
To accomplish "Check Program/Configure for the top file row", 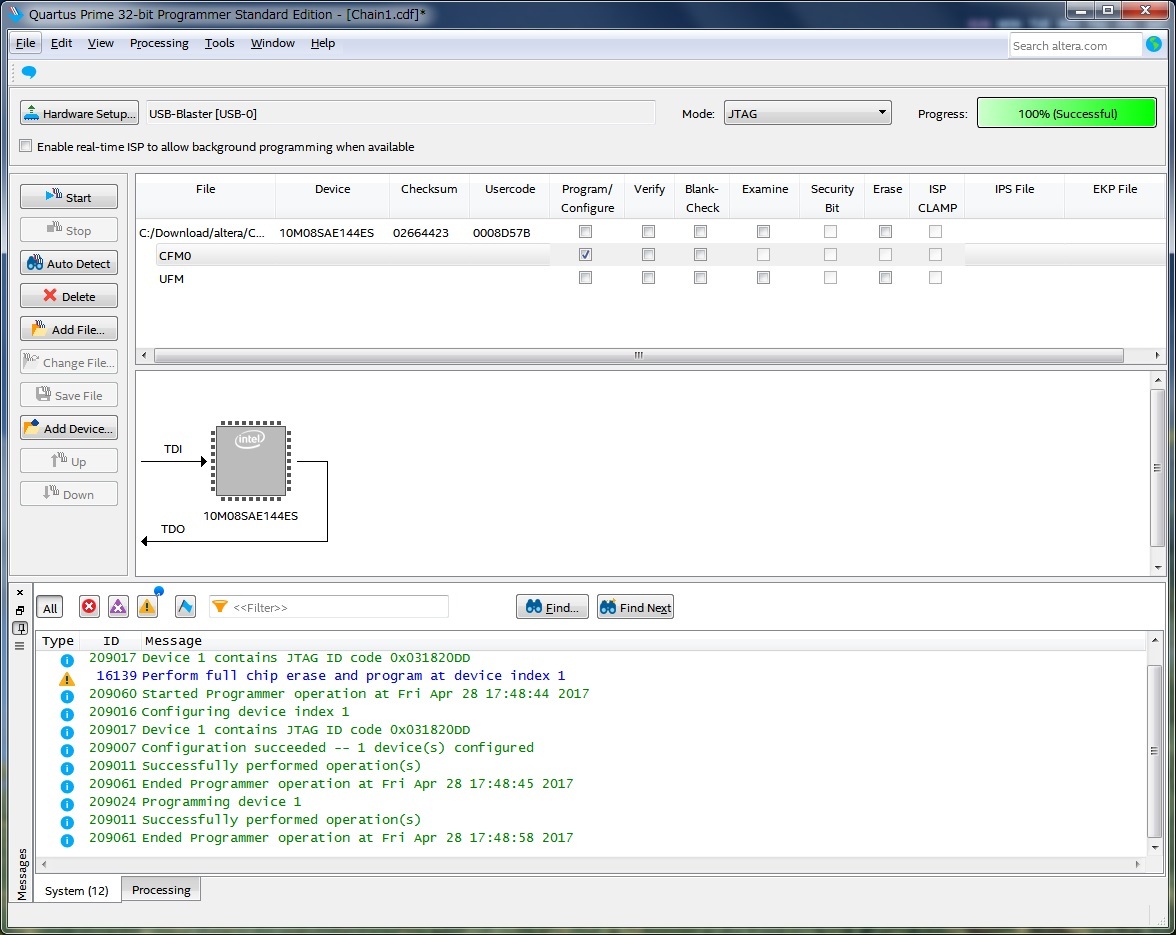I will [x=586, y=232].
